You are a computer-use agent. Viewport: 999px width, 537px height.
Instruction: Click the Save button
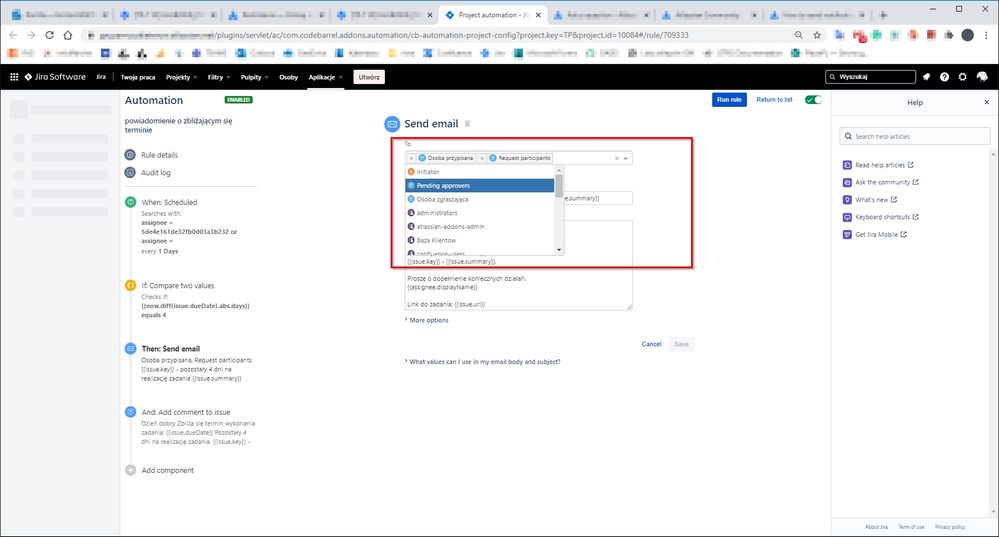point(681,344)
